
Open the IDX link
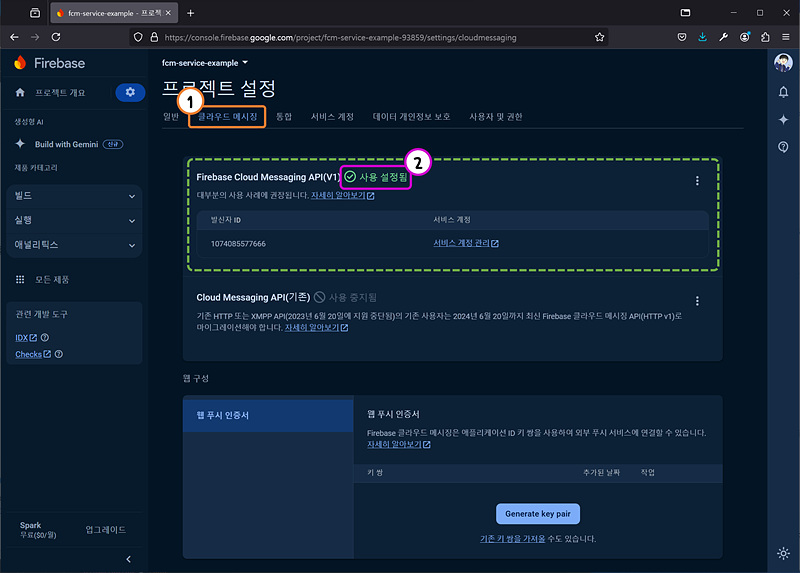[x=26, y=338]
